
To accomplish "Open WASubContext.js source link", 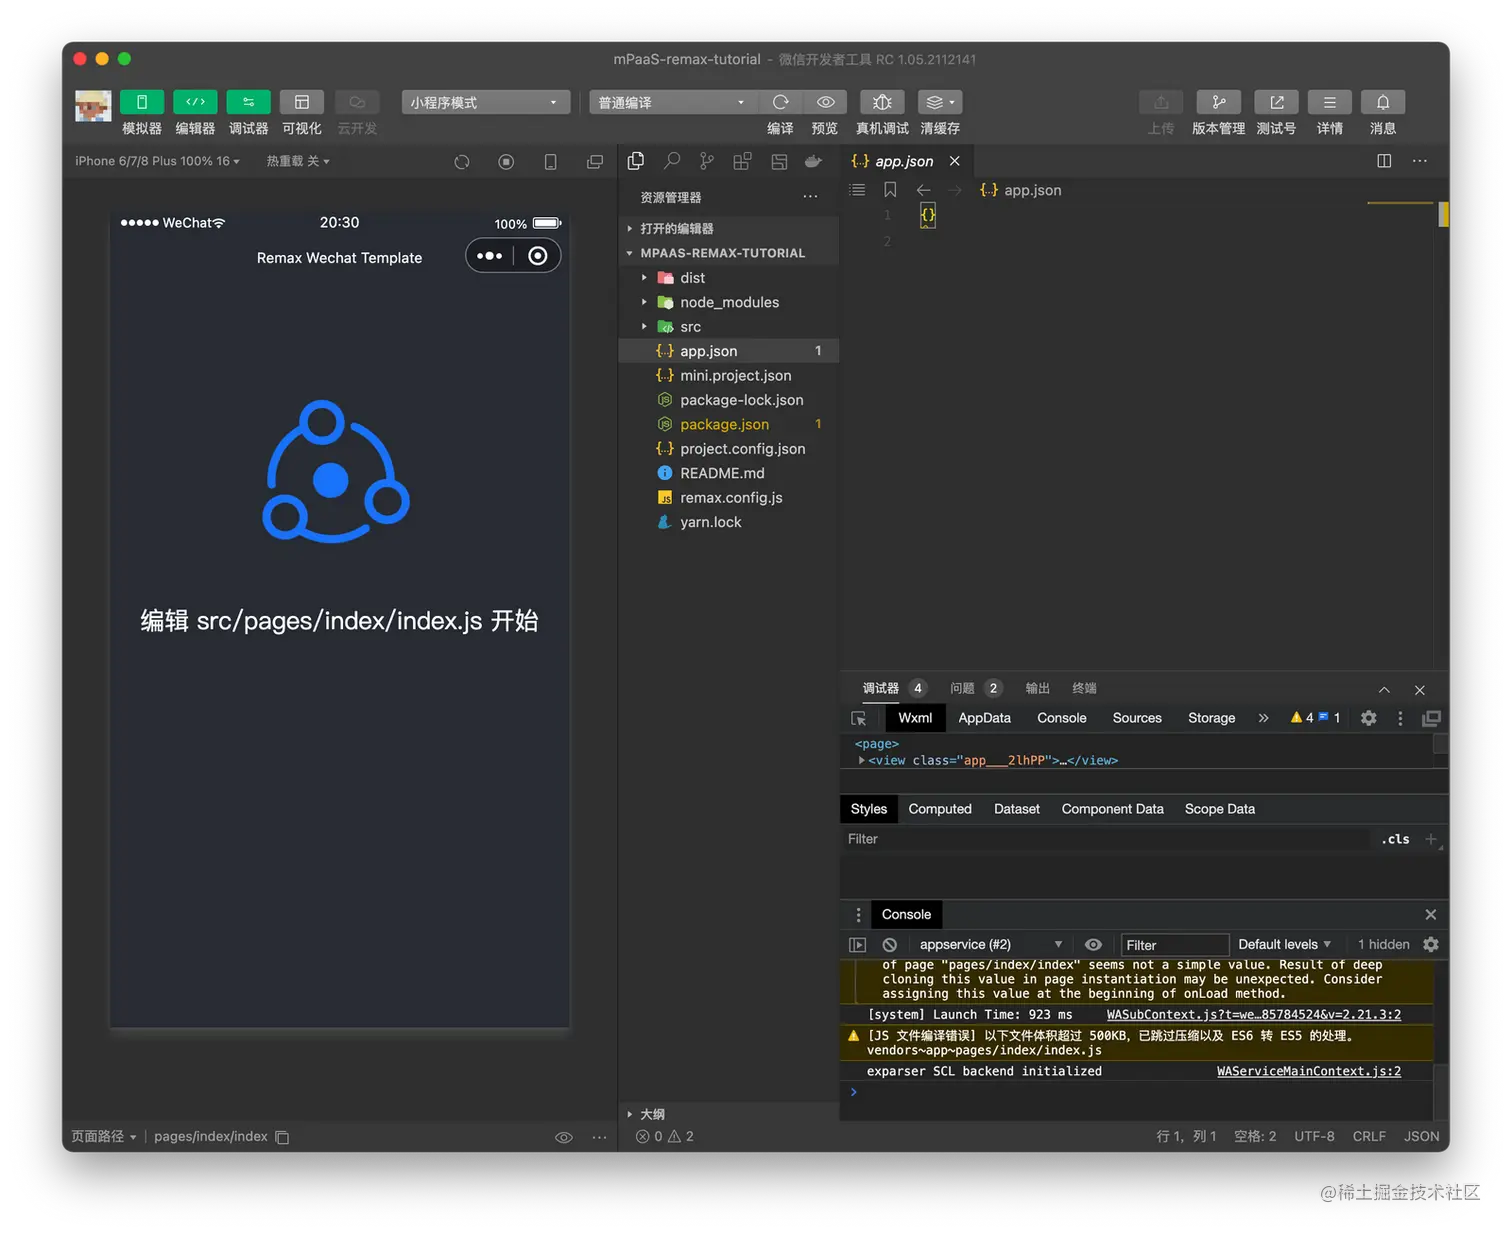I will point(1253,1014).
